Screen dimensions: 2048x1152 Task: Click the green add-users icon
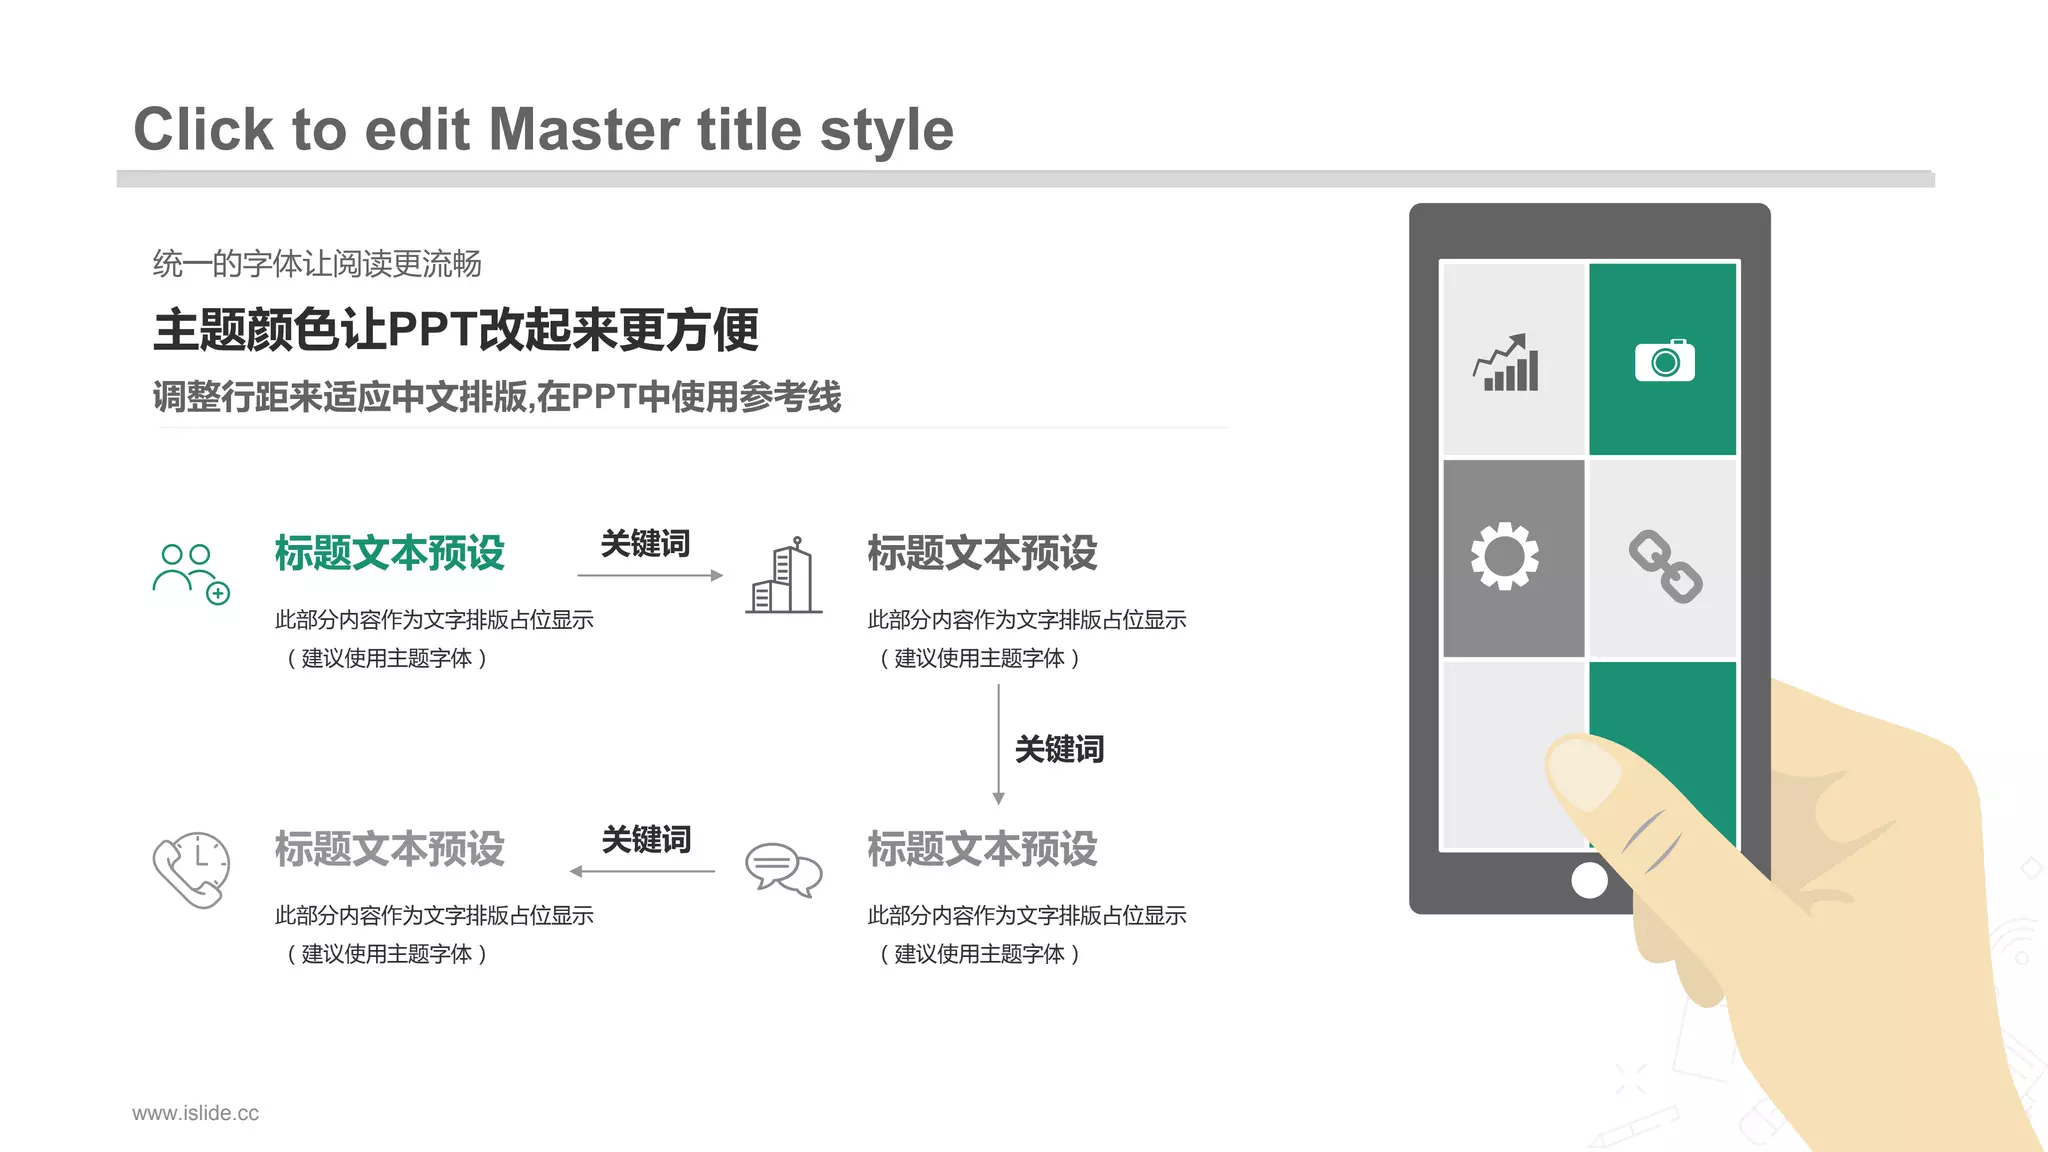click(191, 573)
